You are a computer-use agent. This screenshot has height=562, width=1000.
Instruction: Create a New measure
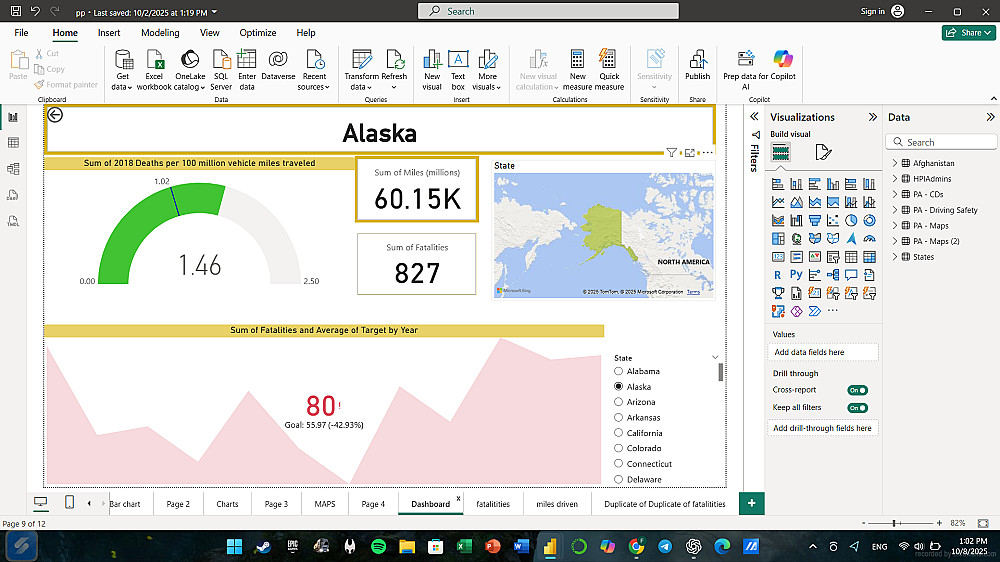point(577,70)
